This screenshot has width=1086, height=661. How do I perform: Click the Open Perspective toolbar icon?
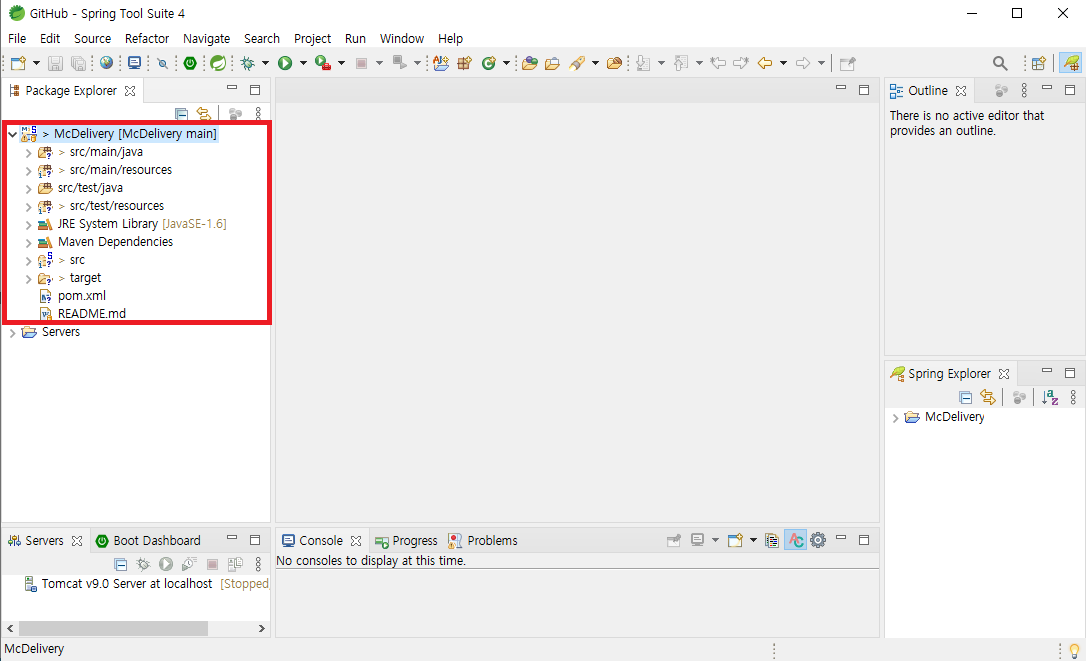(1038, 63)
